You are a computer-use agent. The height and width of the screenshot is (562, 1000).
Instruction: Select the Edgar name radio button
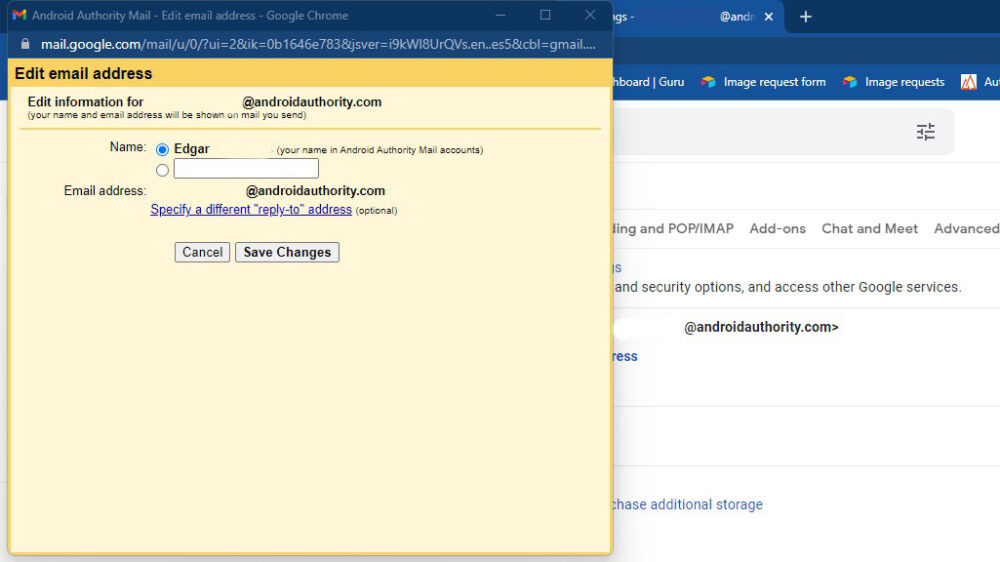163,150
